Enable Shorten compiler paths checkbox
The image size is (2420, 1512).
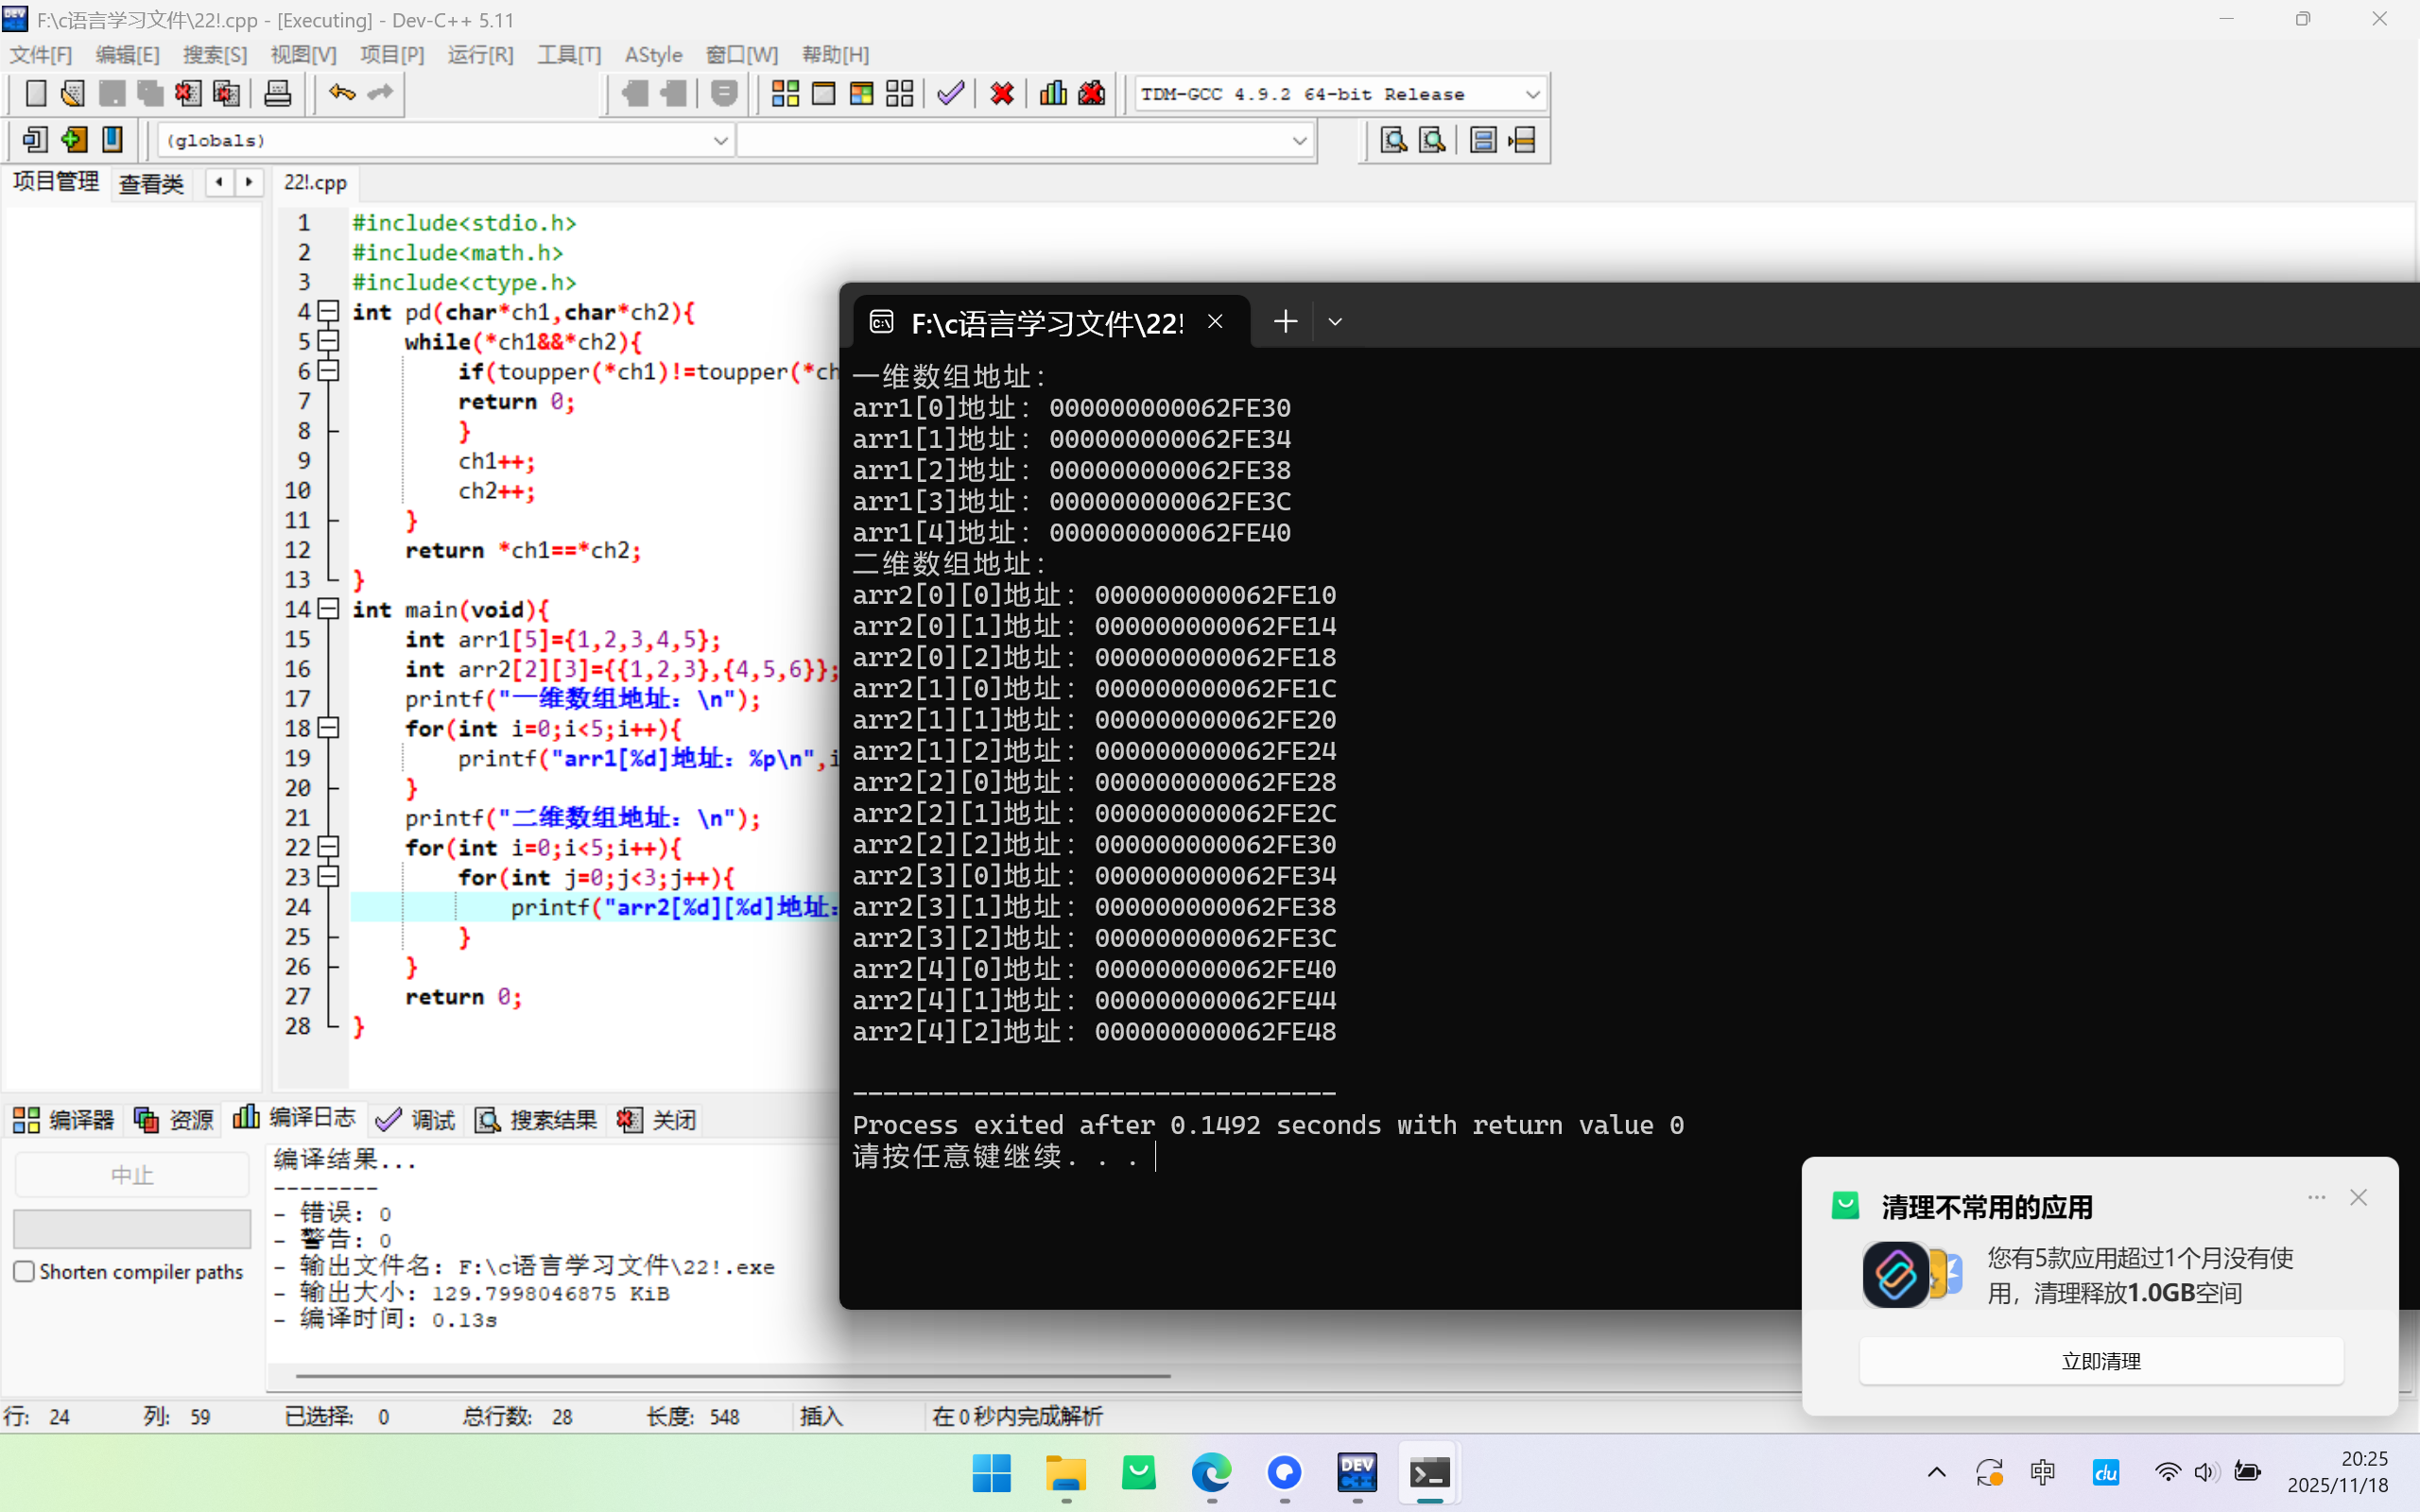click(x=25, y=1271)
